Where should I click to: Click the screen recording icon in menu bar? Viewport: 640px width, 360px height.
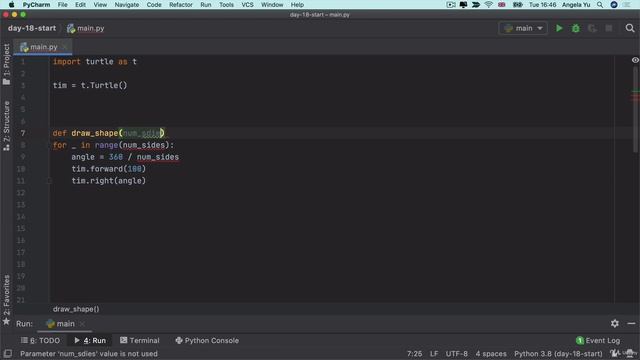451,4
